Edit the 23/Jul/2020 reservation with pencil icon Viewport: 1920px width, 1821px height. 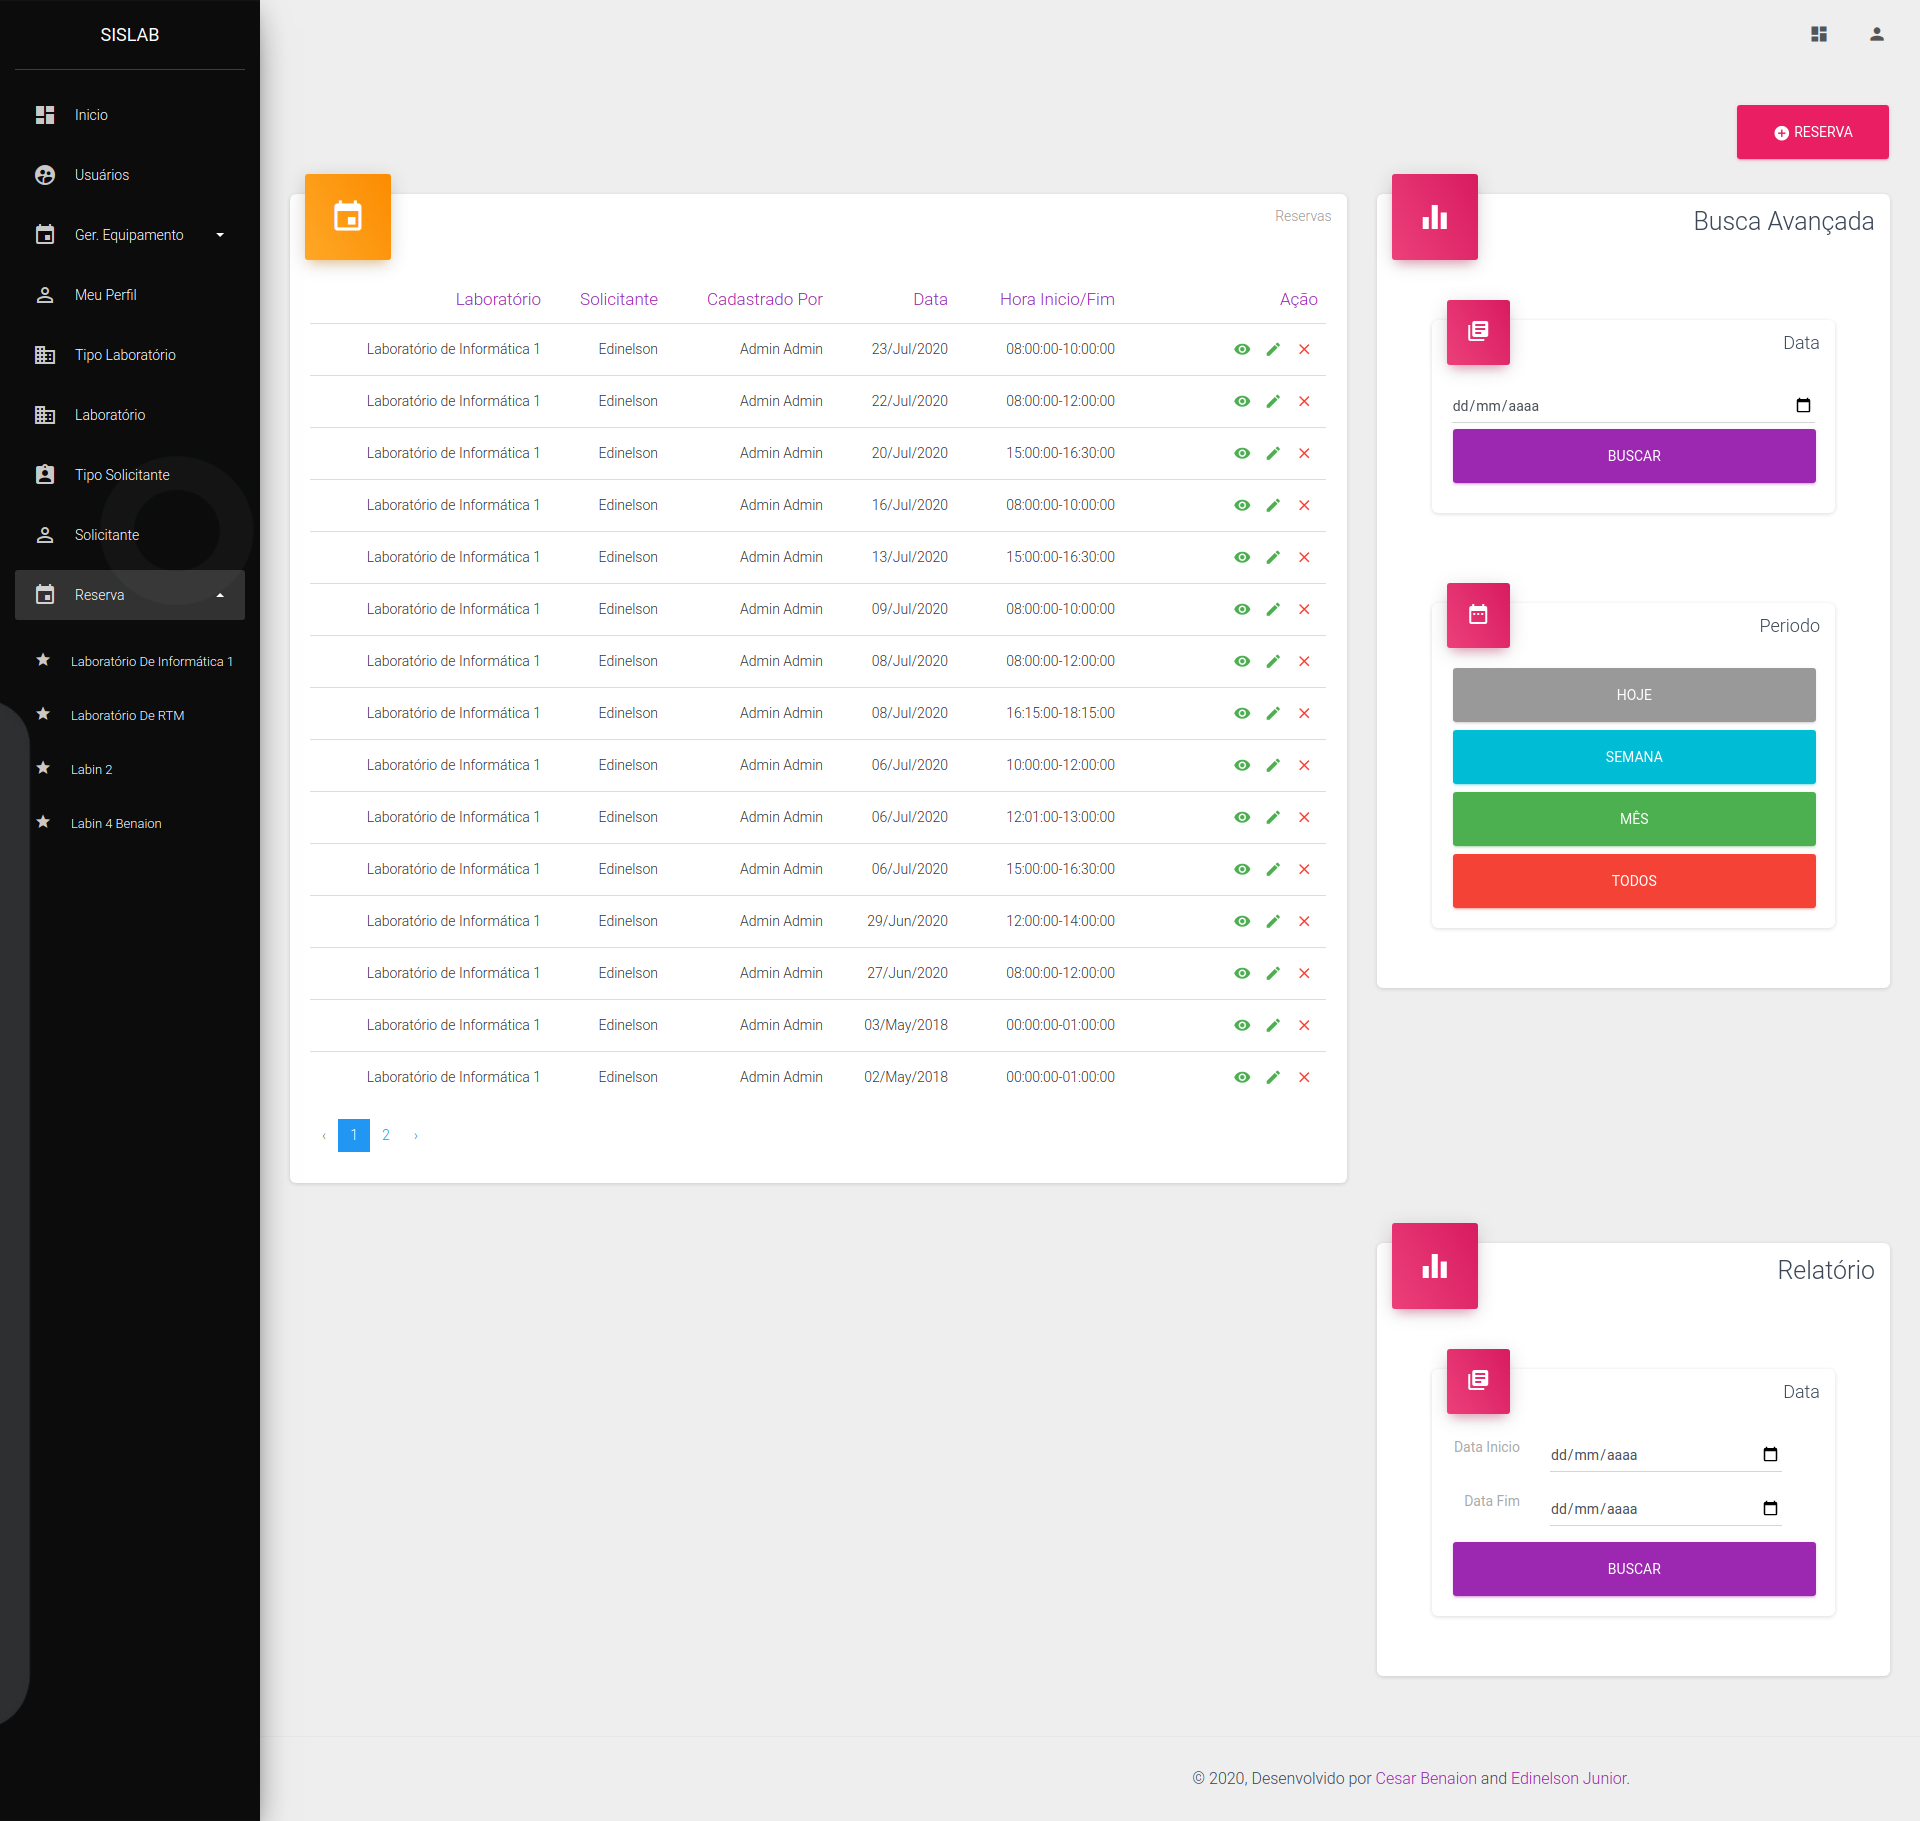coord(1273,349)
